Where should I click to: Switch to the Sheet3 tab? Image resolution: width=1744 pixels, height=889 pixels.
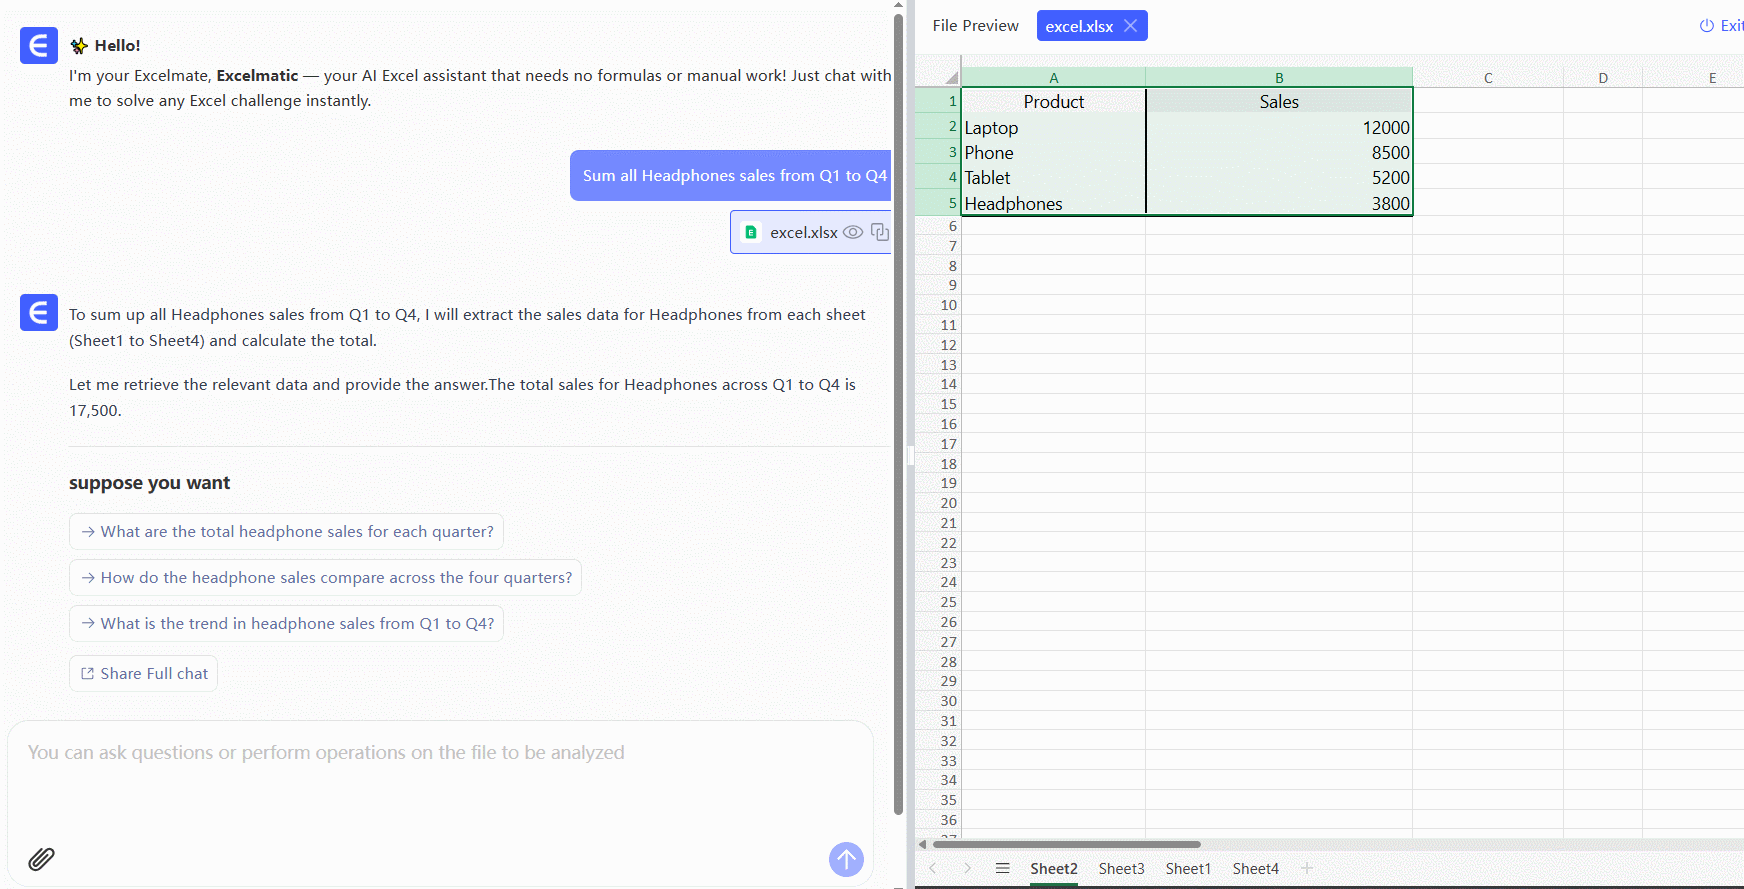(x=1121, y=868)
